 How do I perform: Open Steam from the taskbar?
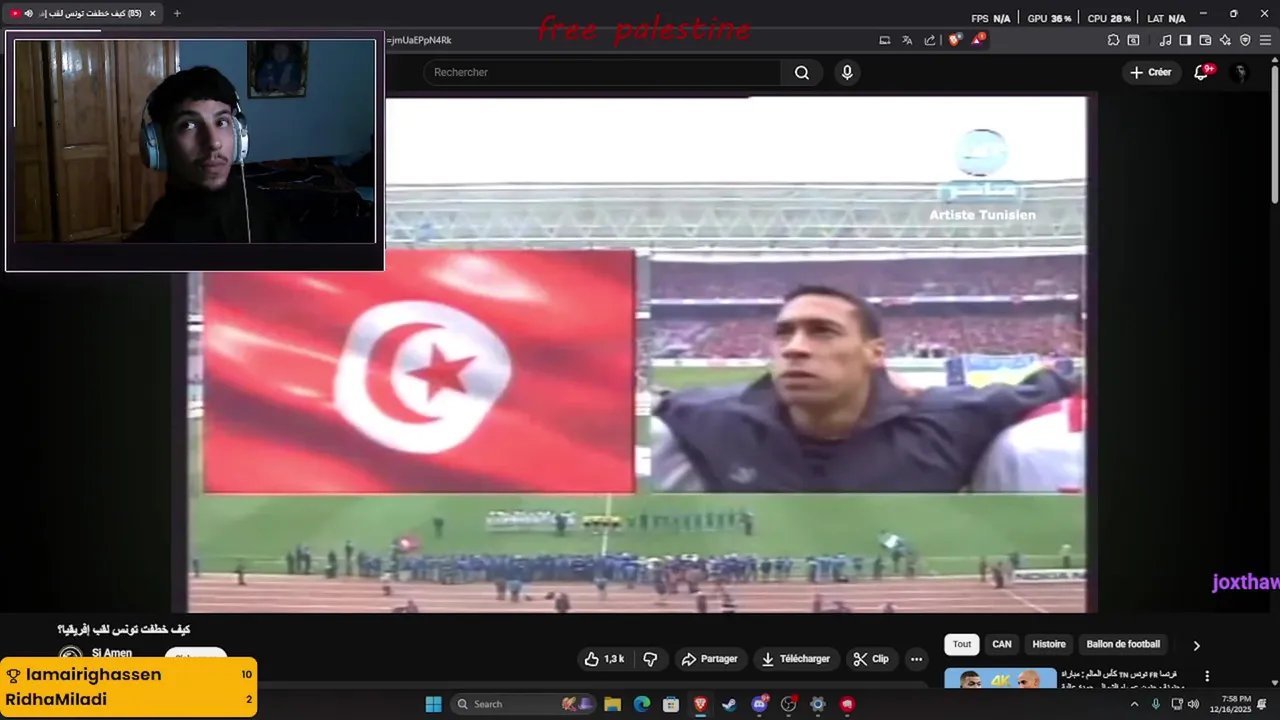click(x=729, y=704)
